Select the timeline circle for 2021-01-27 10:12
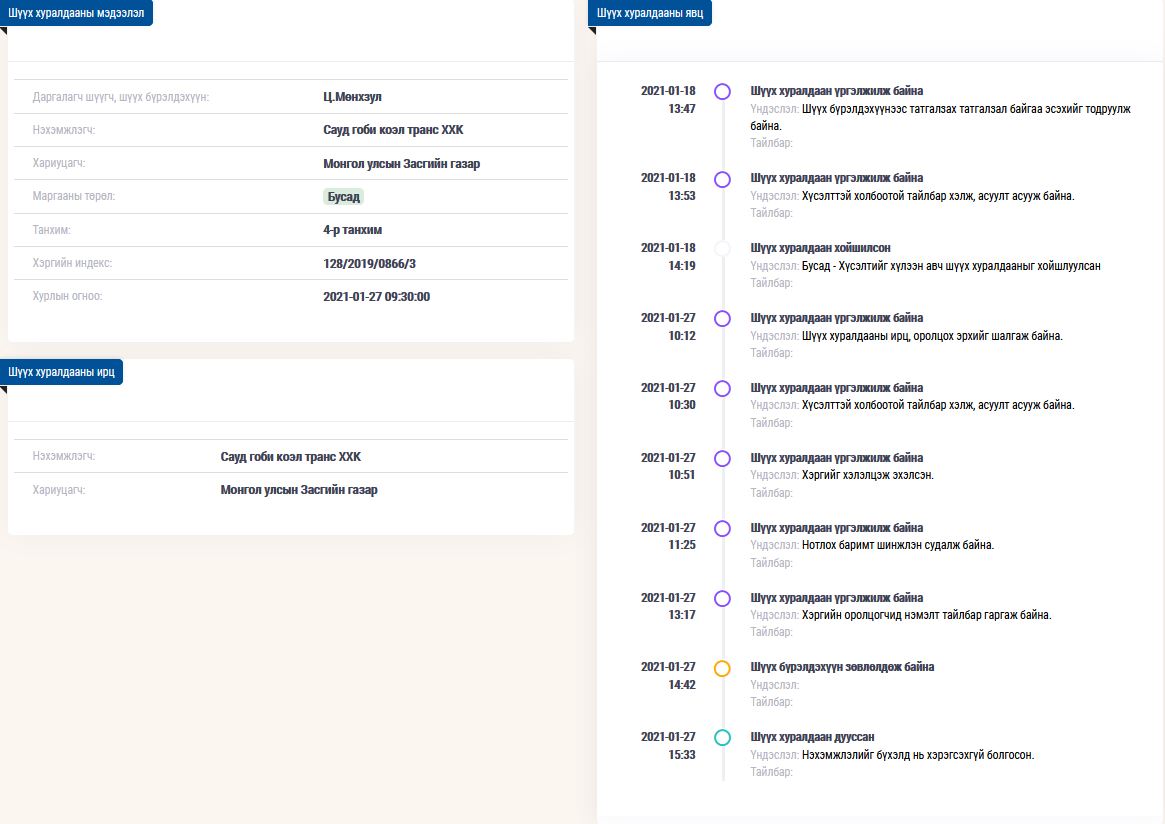This screenshot has height=824, width=1165. (722, 318)
